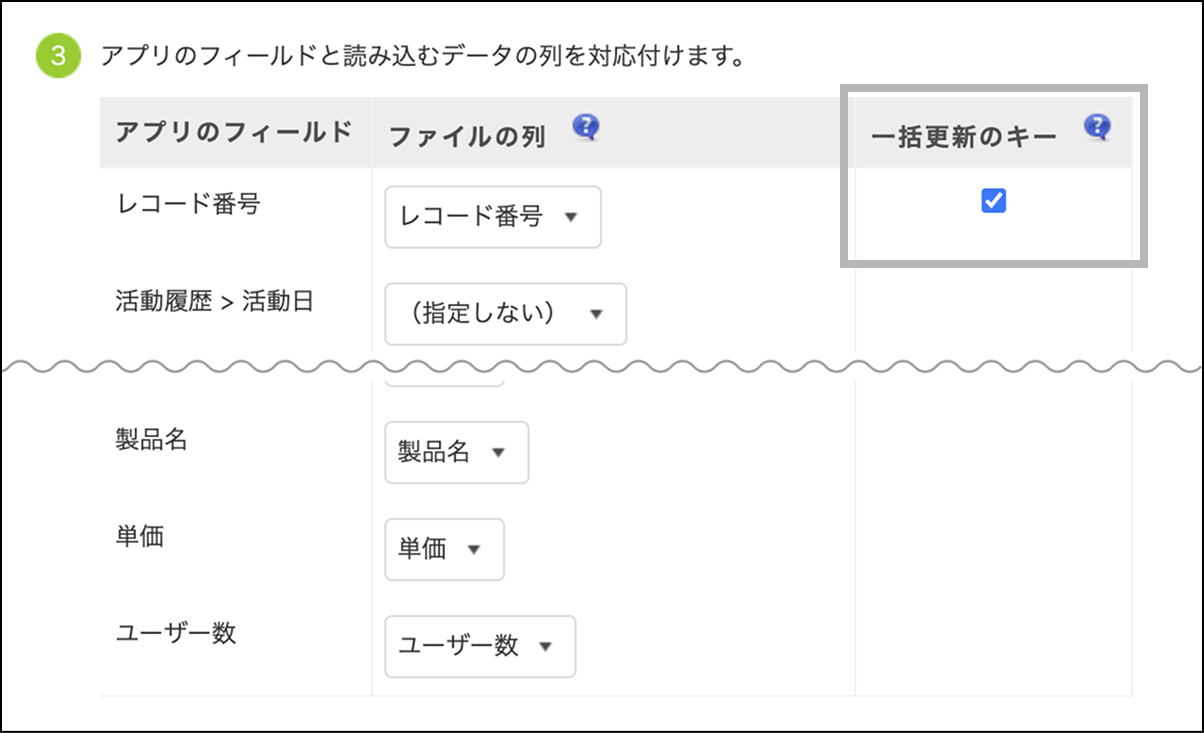Image resolution: width=1204 pixels, height=733 pixels.
Task: Uncheck the レコード番号 bulk update key checkbox
Action: [x=994, y=202]
